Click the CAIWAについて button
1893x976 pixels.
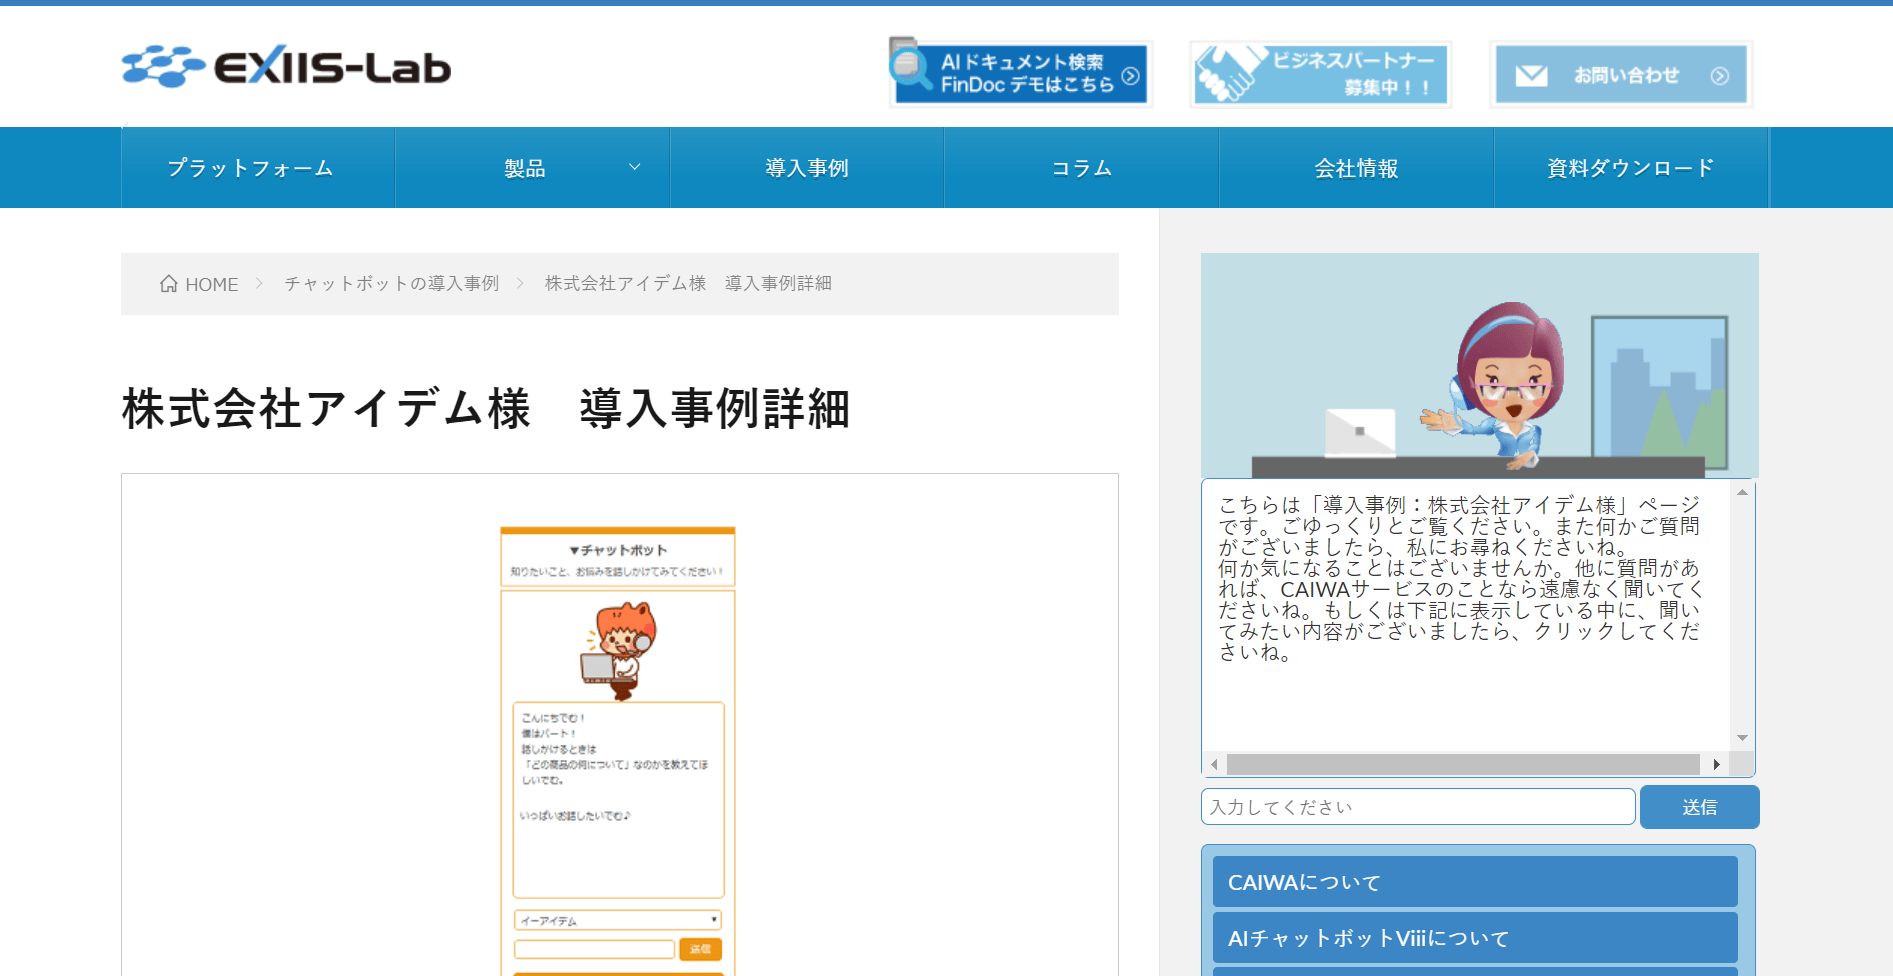[1475, 882]
